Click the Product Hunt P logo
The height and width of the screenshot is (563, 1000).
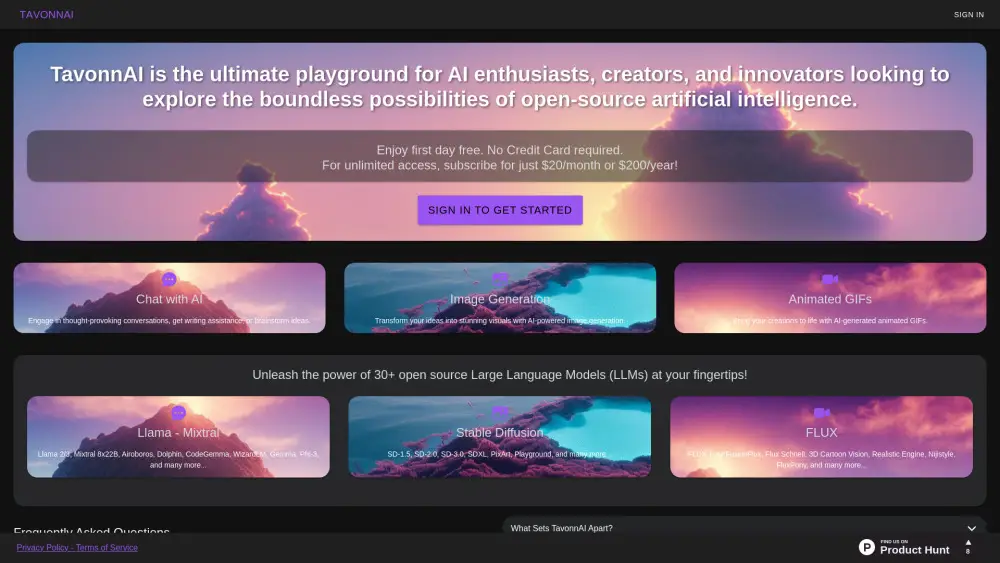tap(867, 547)
